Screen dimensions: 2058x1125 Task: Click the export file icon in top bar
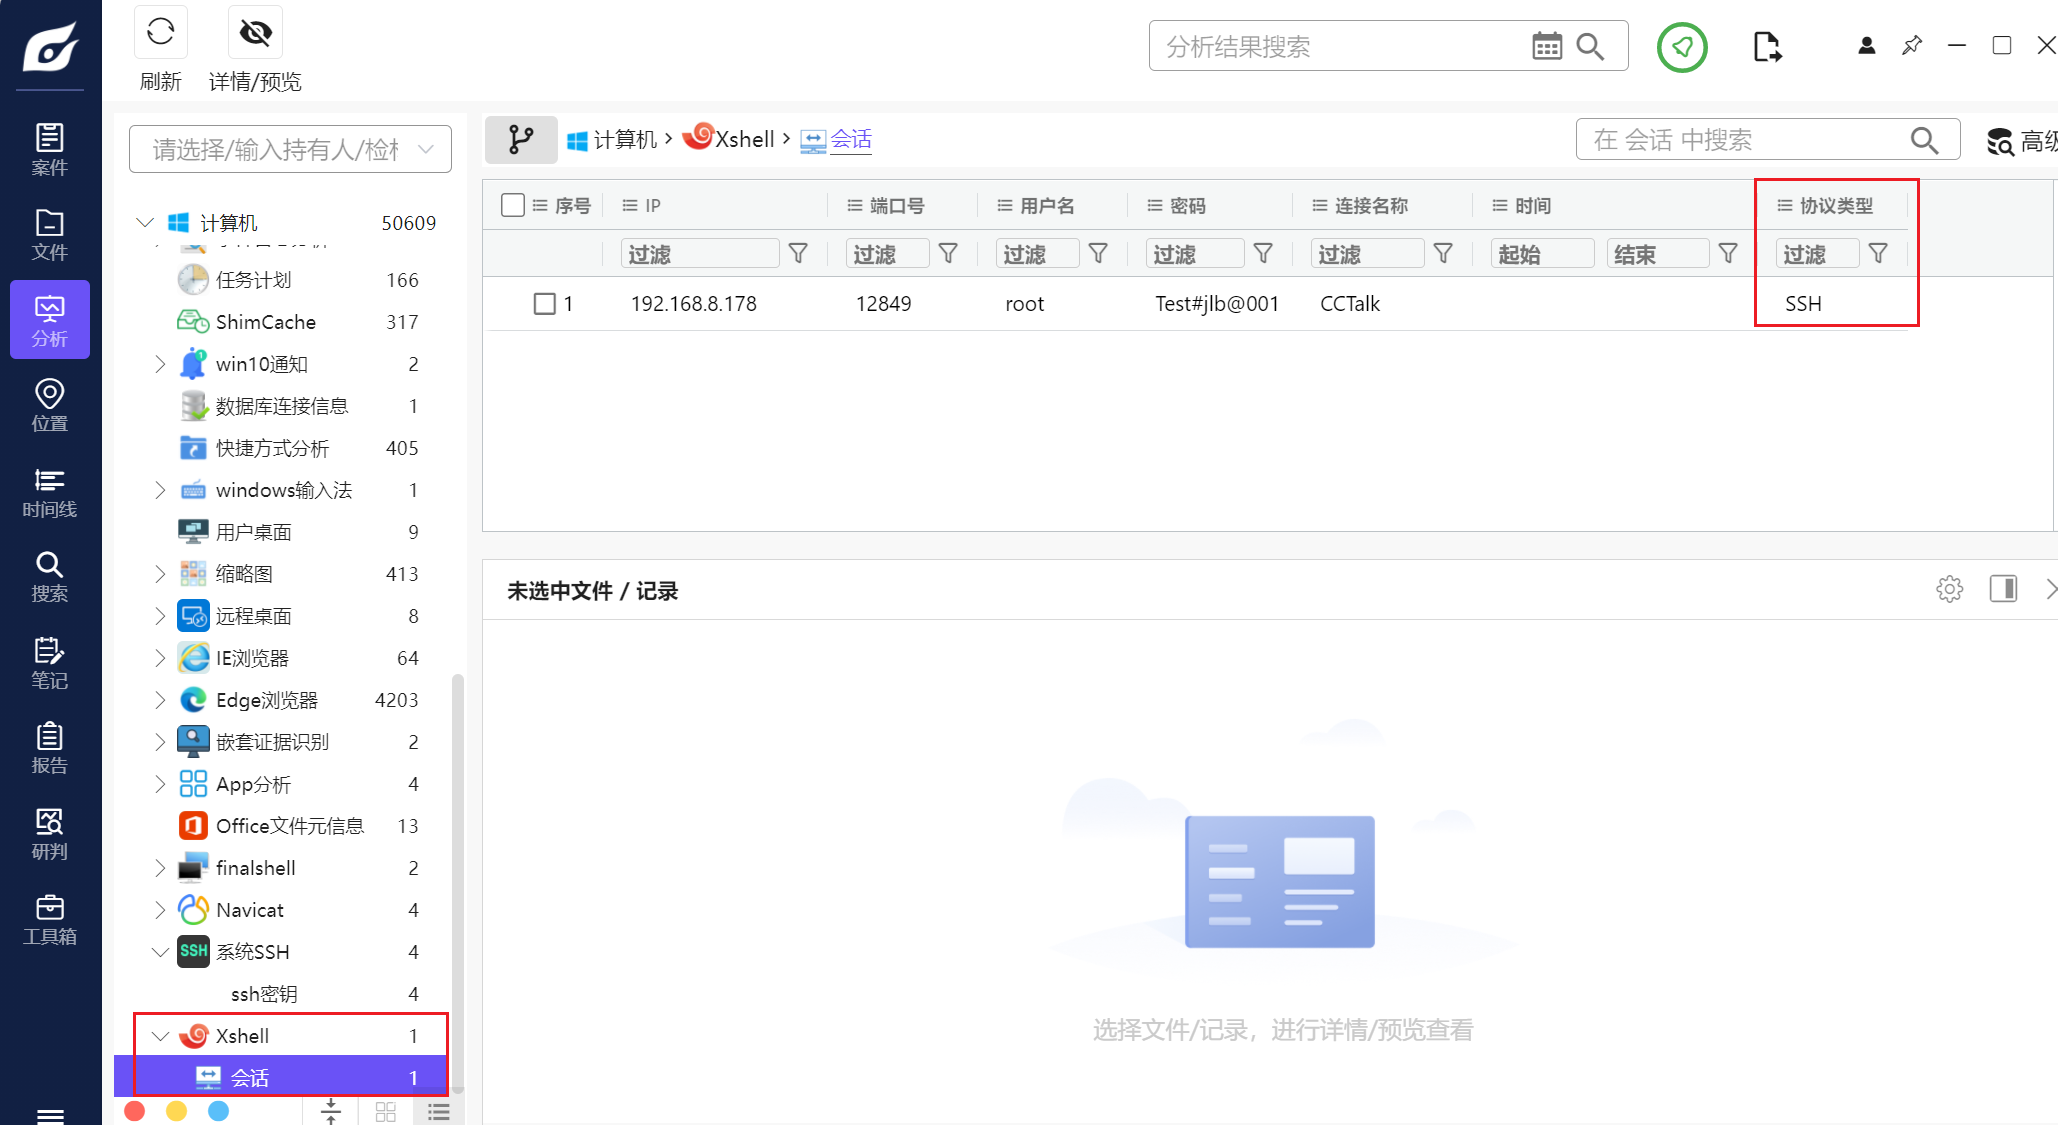point(1767,47)
